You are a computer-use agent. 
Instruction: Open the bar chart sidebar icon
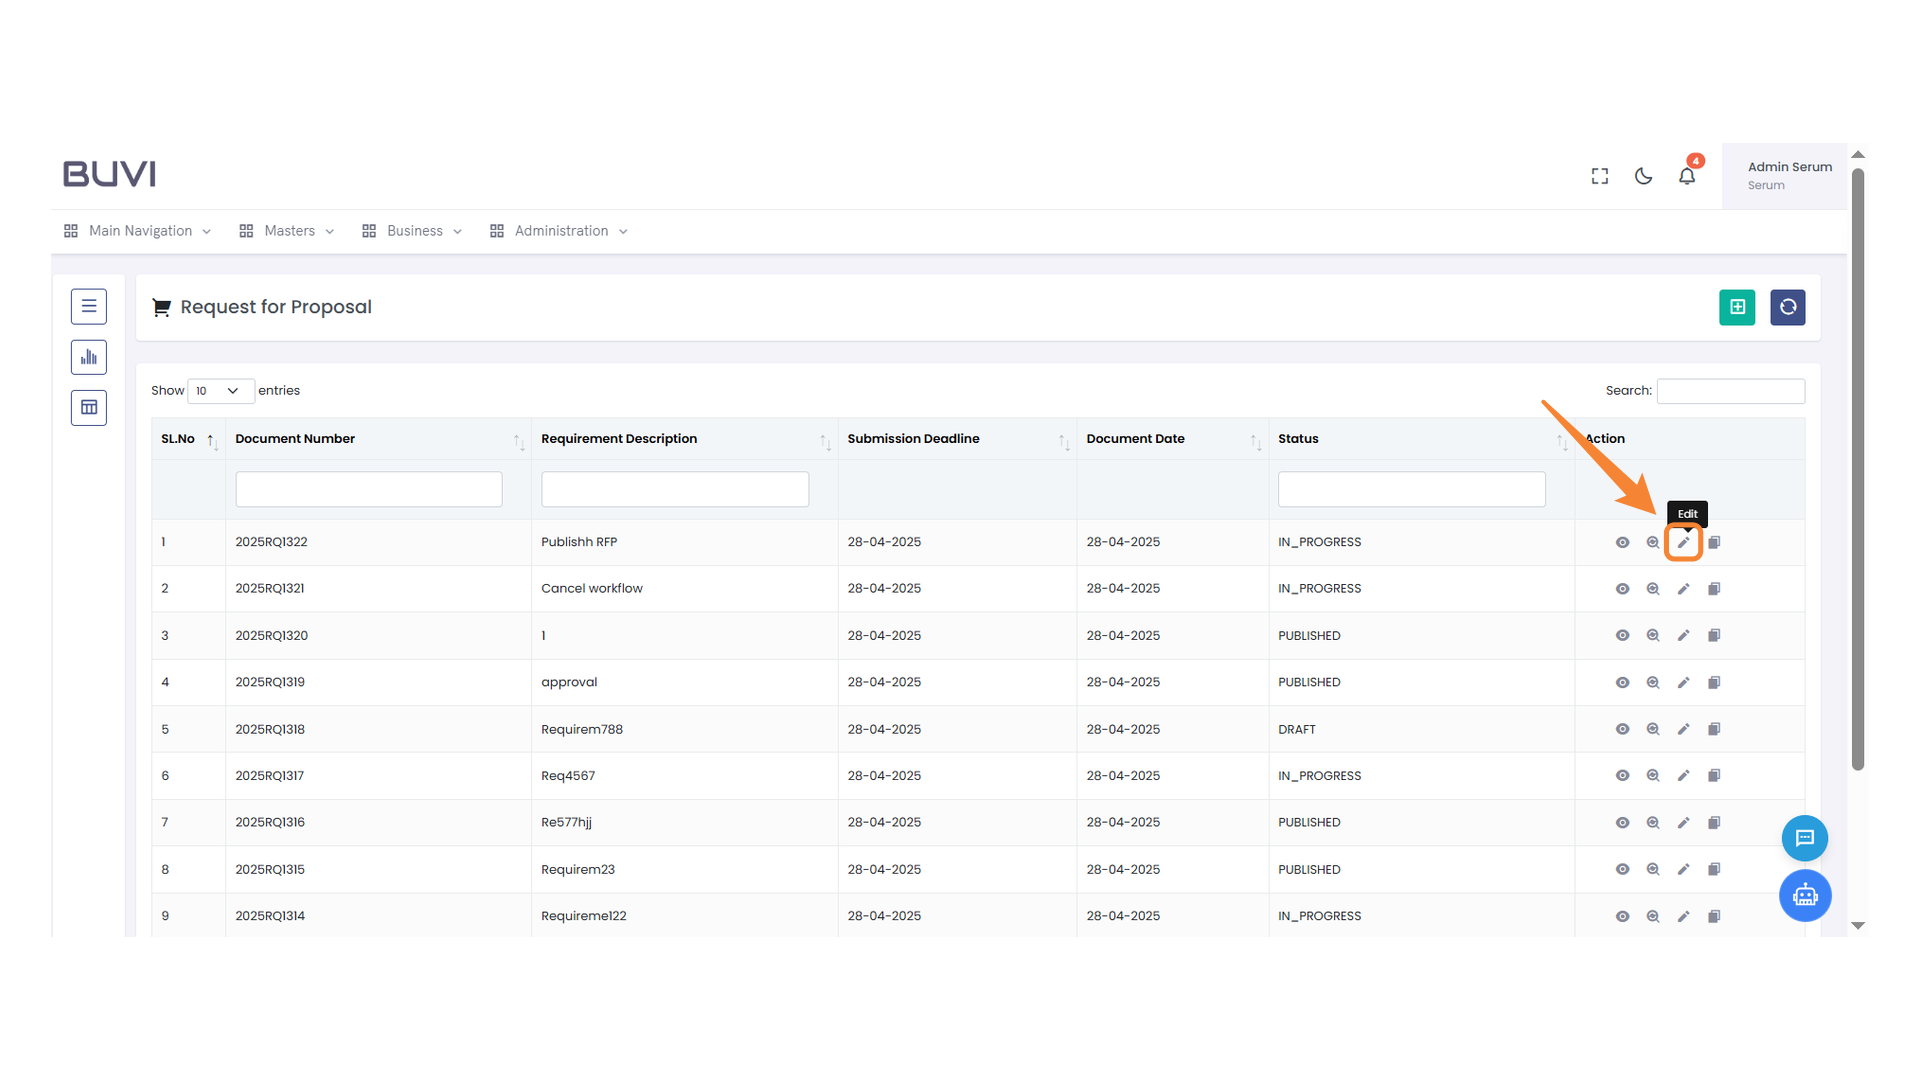click(x=89, y=357)
